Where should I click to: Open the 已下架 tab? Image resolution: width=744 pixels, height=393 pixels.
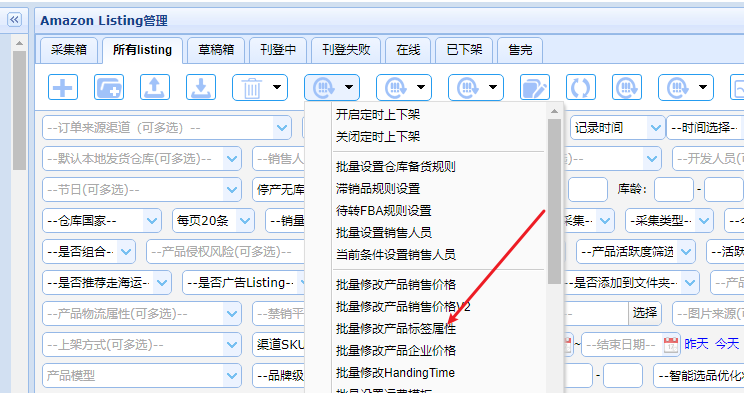point(464,50)
